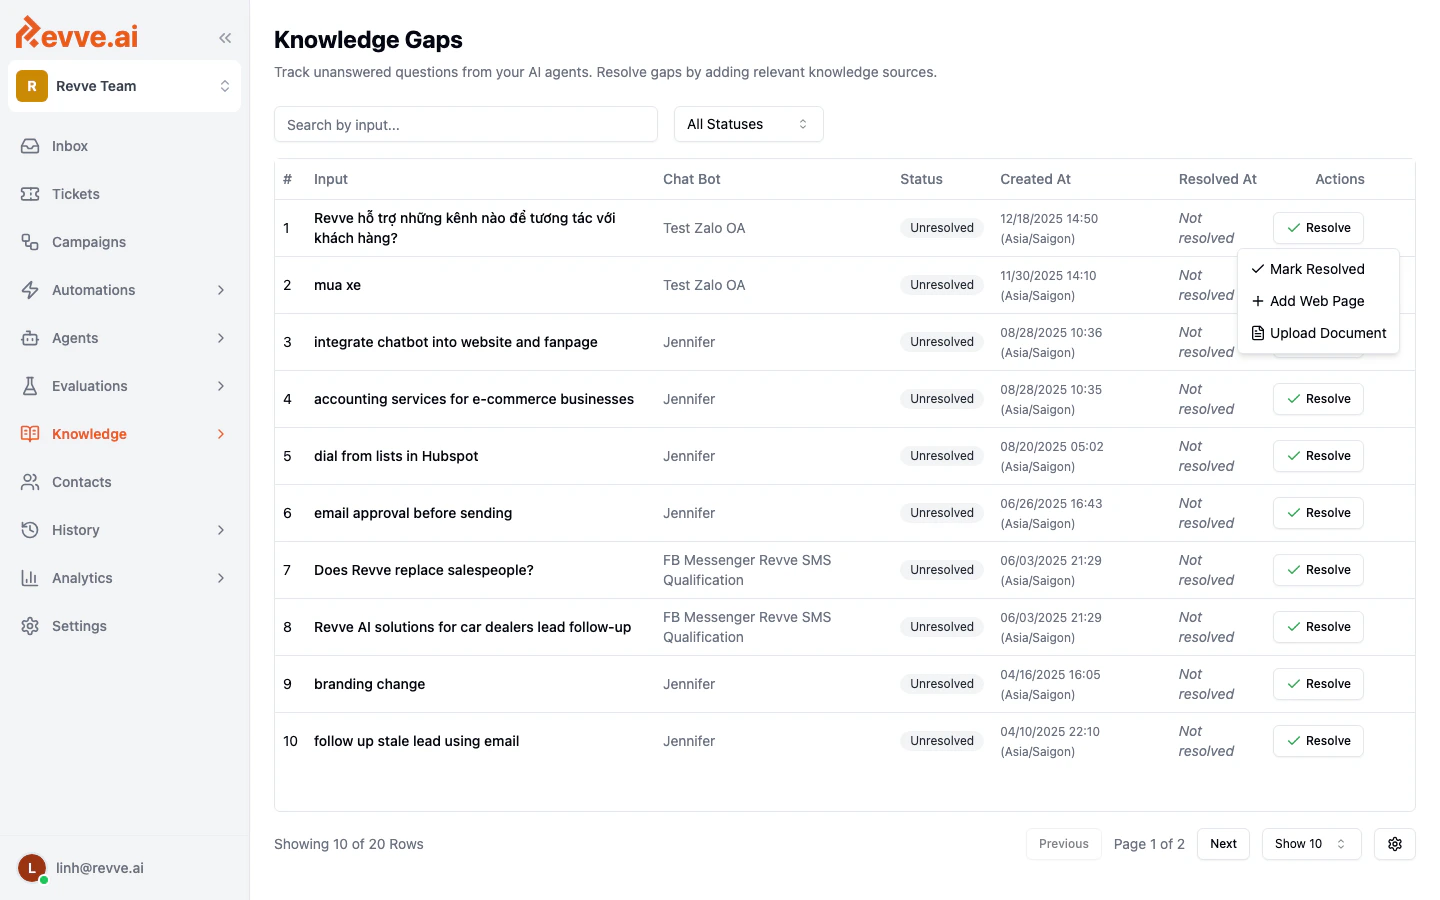Go to the Next page
Screen dimensions: 1440x900
click(1223, 844)
